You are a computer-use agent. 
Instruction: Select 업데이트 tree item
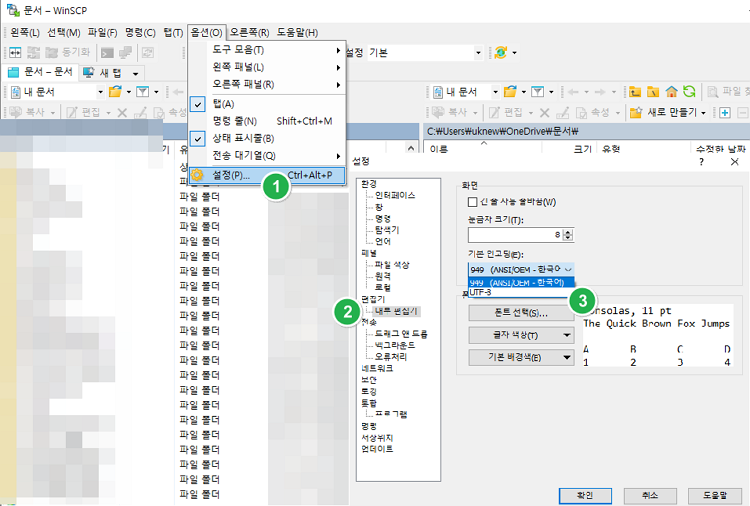[377, 449]
